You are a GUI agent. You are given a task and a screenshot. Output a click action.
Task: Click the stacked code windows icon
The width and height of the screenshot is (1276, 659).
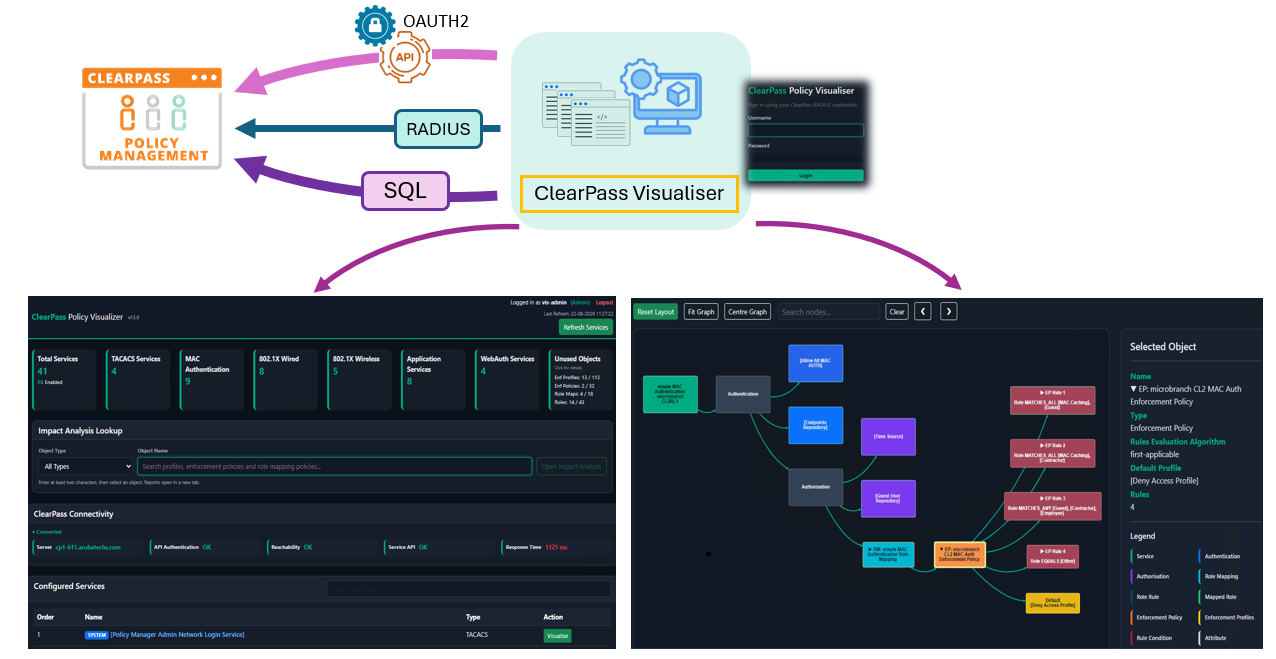(586, 114)
